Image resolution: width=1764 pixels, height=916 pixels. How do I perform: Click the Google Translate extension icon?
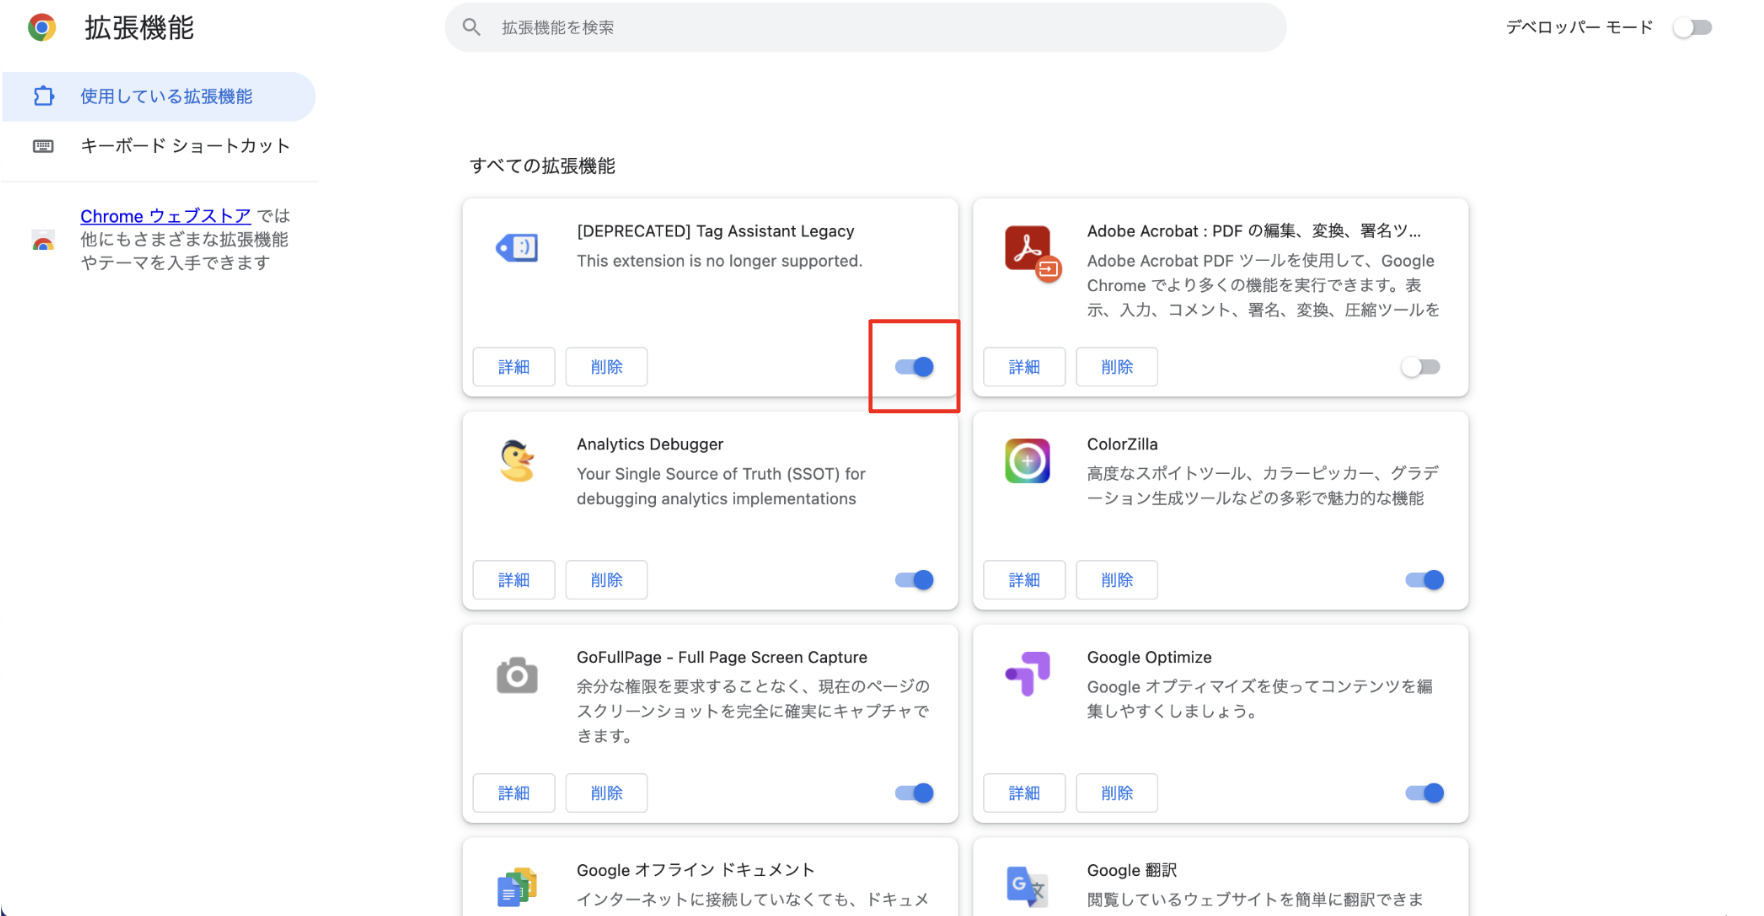1027,887
